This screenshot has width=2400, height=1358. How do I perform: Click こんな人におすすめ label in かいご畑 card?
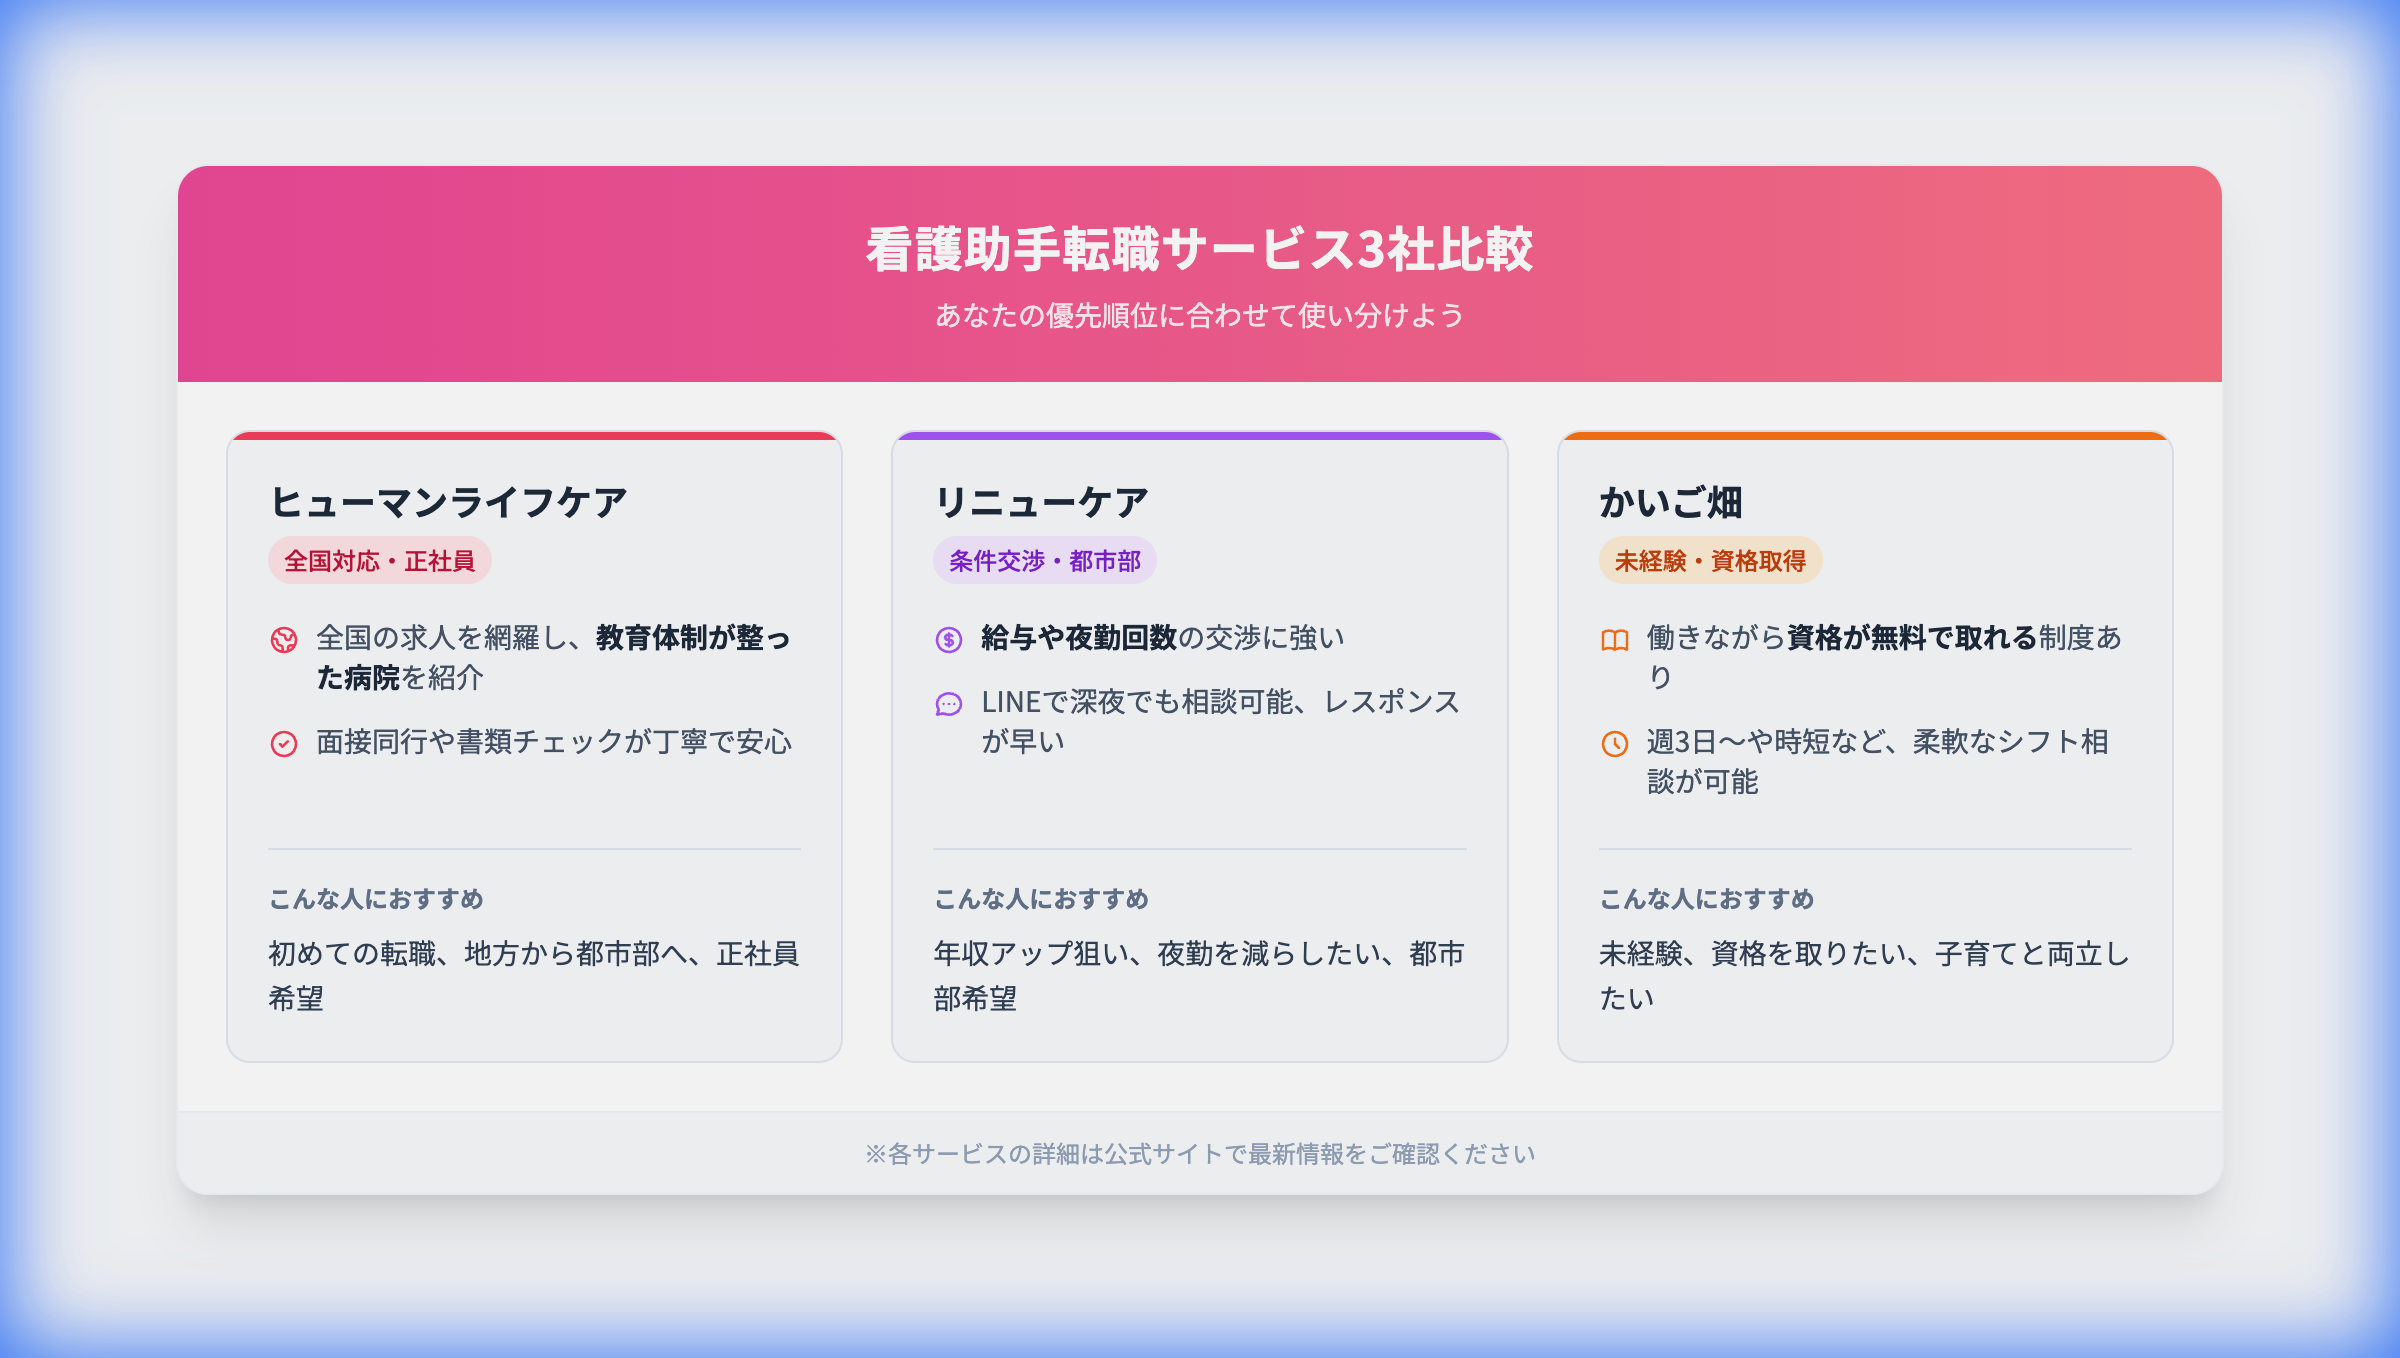(x=1707, y=899)
